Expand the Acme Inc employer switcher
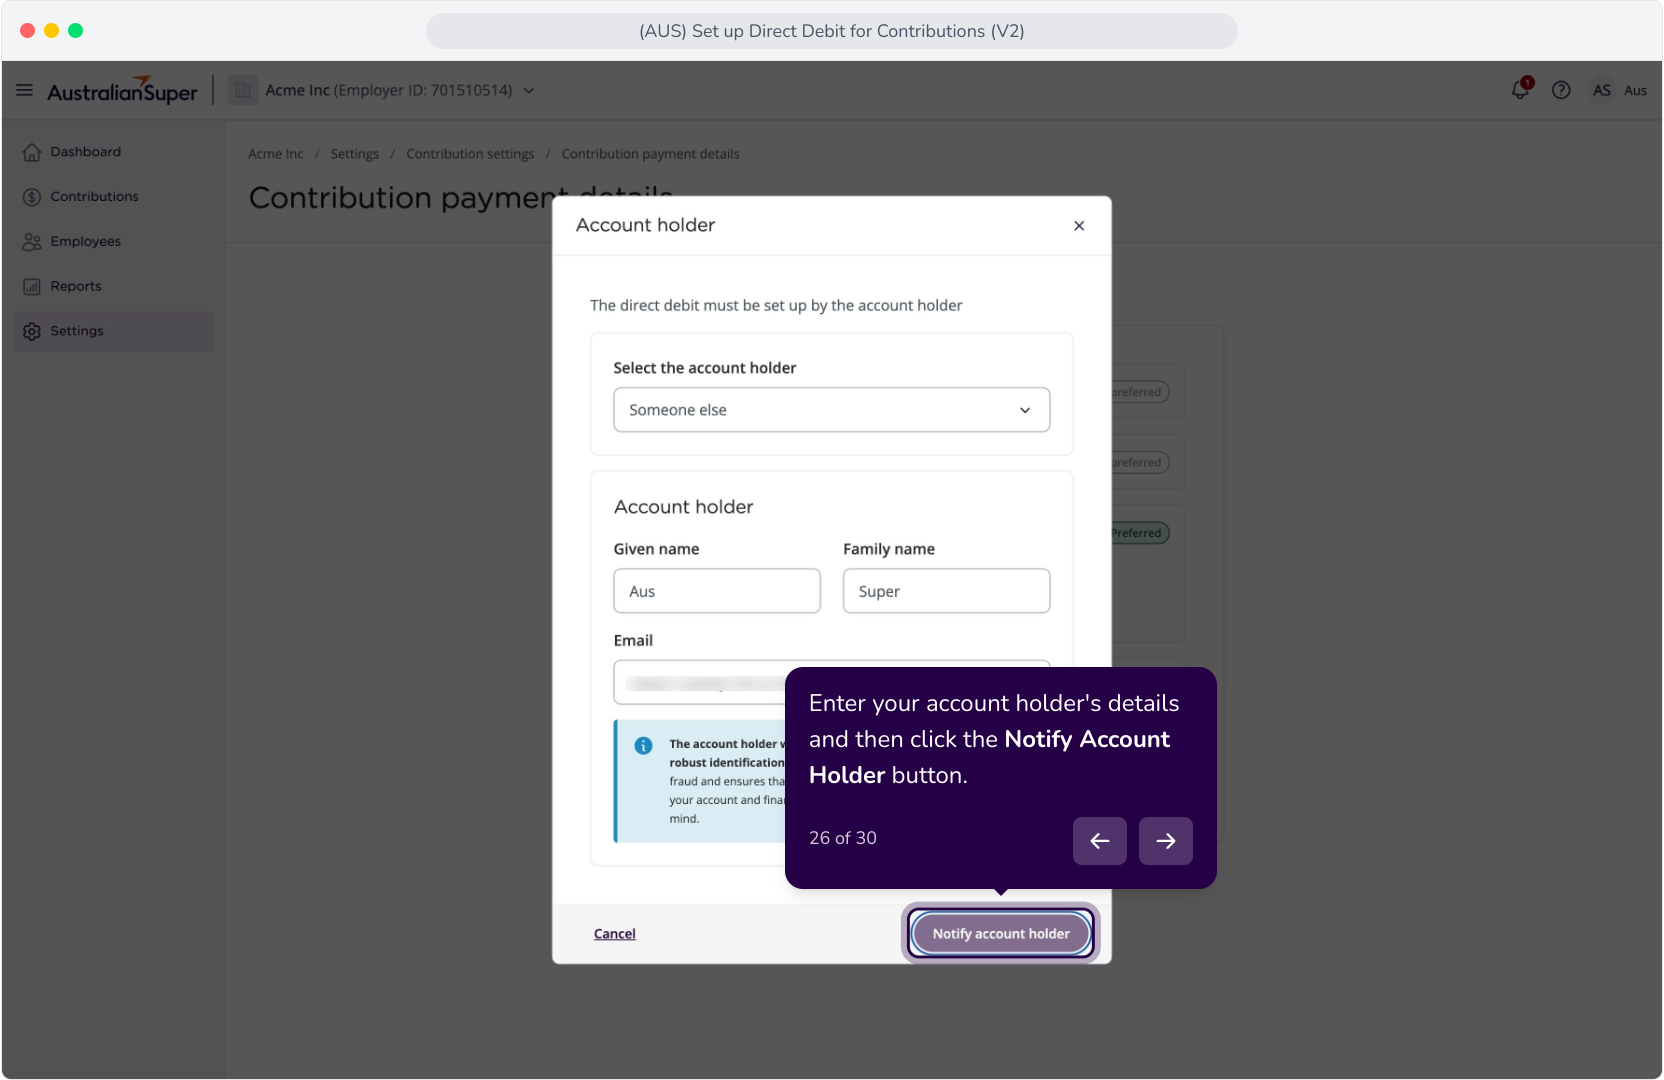The width and height of the screenshot is (1664, 1080). tap(529, 90)
